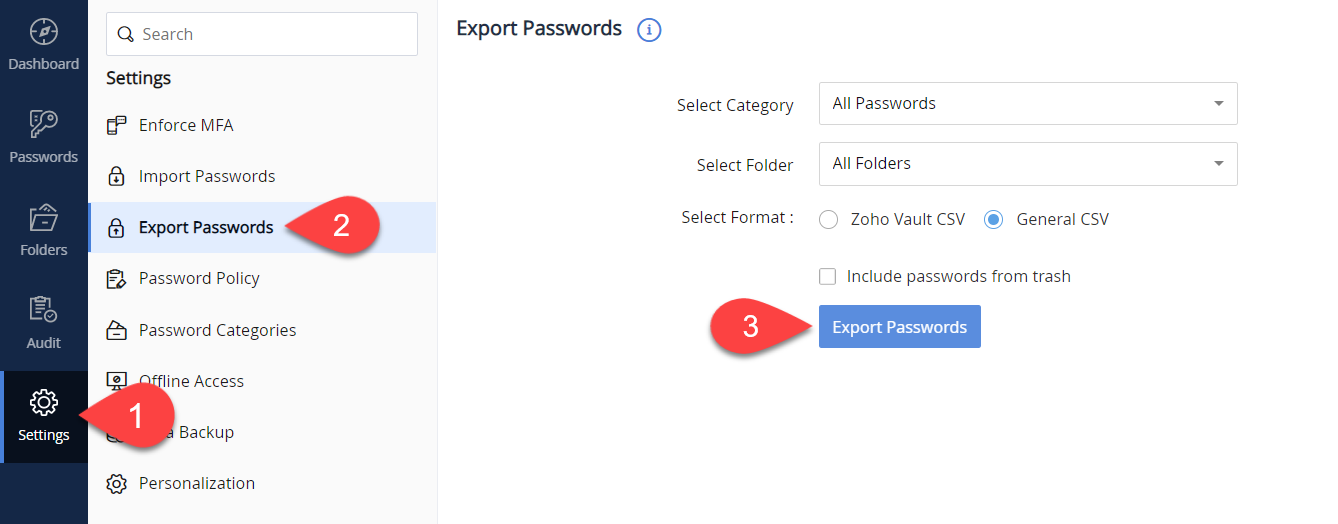Viewport: 1338px width, 524px height.
Task: Open the Audit clipboard icon
Action: [43, 310]
